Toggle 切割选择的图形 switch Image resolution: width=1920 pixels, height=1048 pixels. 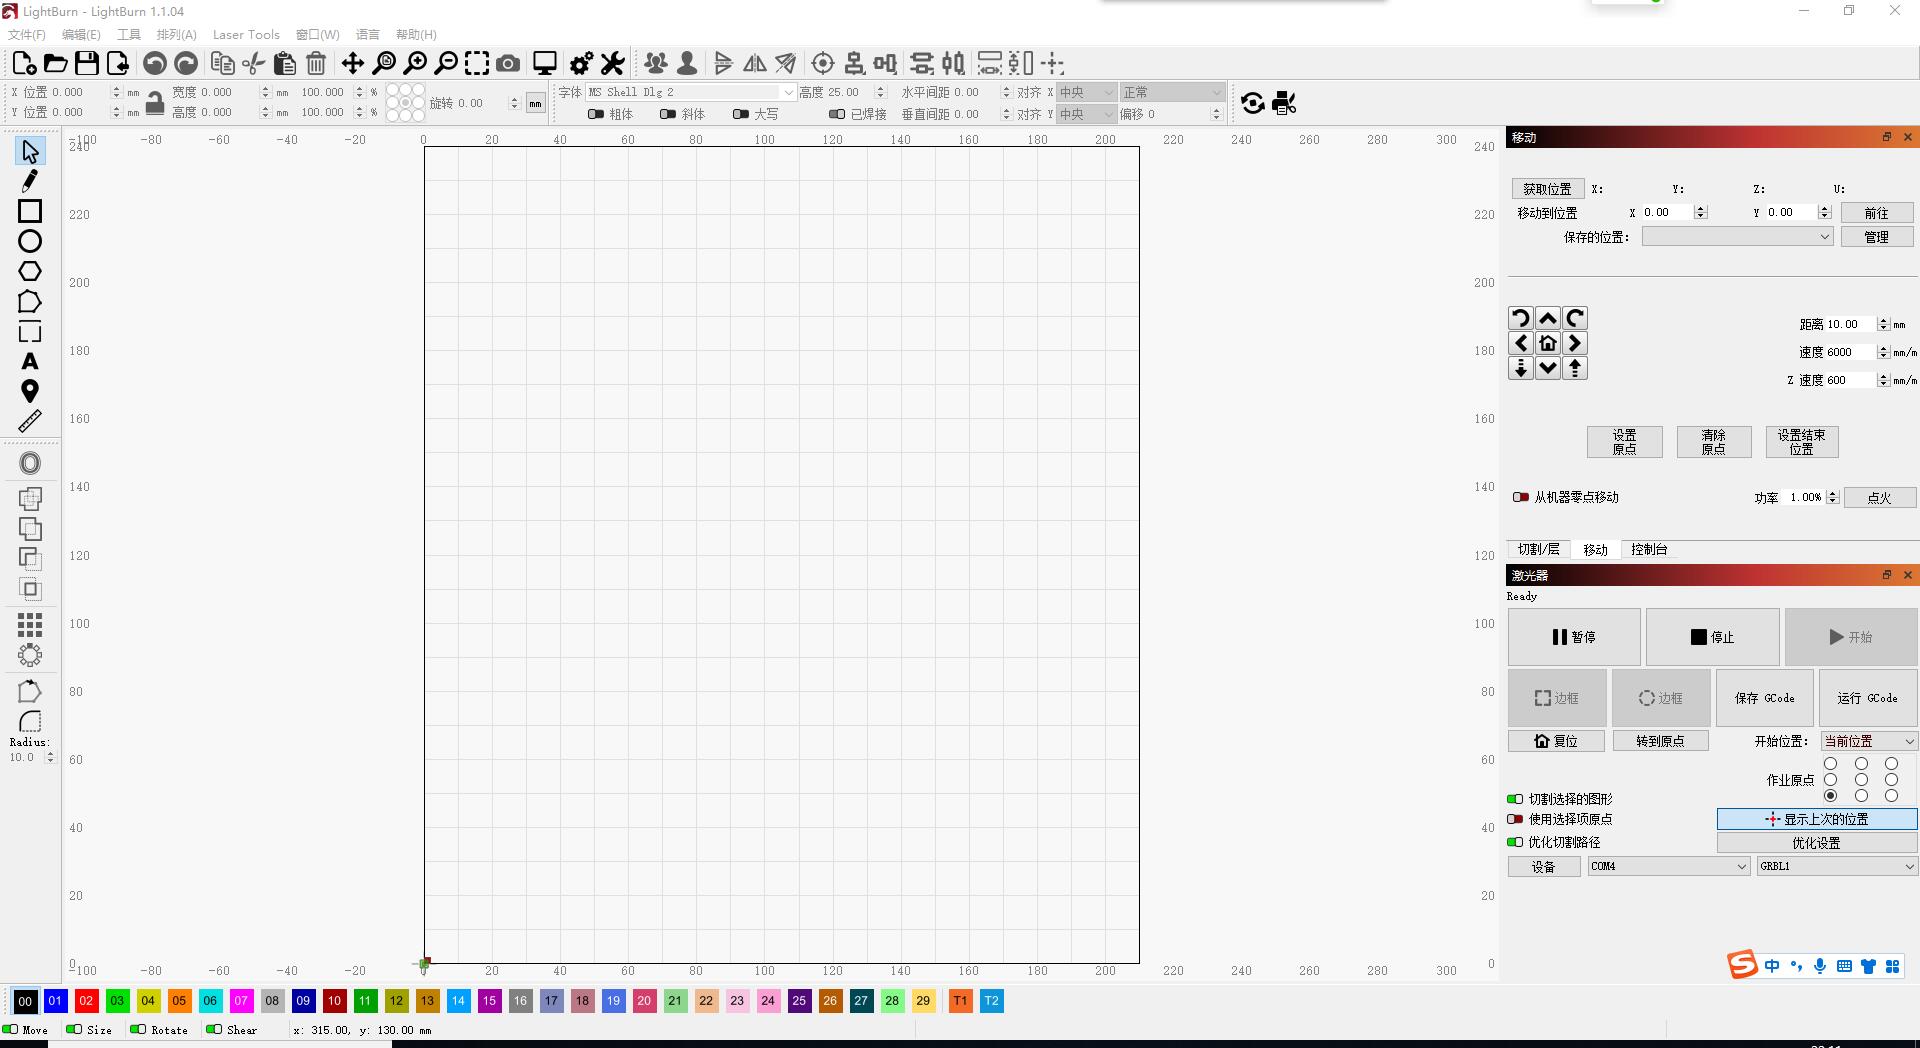pyautogui.click(x=1515, y=799)
